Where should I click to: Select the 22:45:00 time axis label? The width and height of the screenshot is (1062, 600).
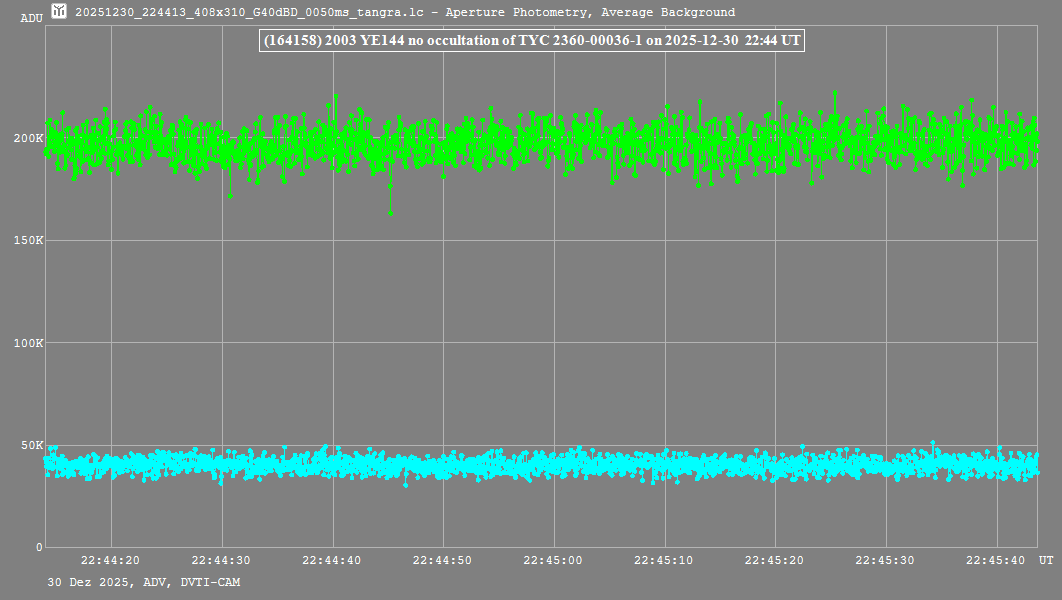coord(554,561)
